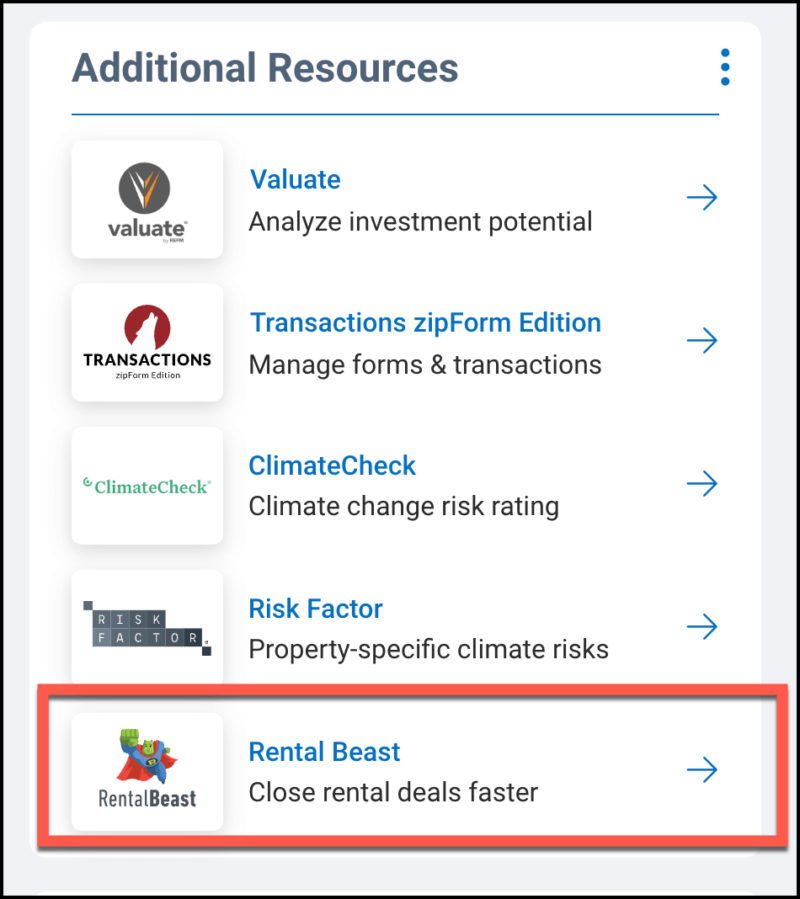Screen dimensions: 800x899
Task: Select the highlighted Rental Beast row
Action: click(x=400, y=770)
